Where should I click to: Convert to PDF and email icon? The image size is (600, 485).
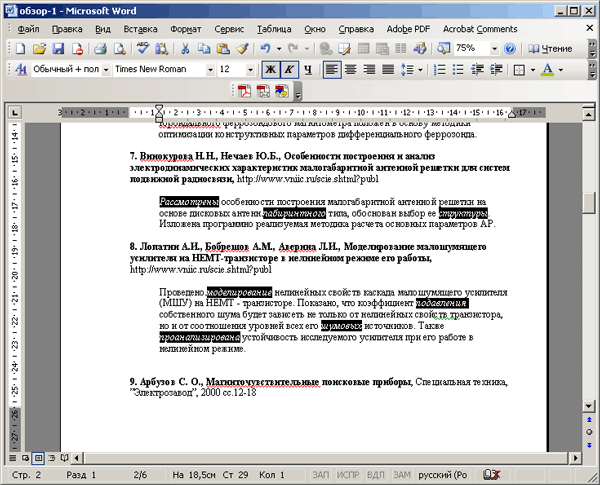click(263, 91)
